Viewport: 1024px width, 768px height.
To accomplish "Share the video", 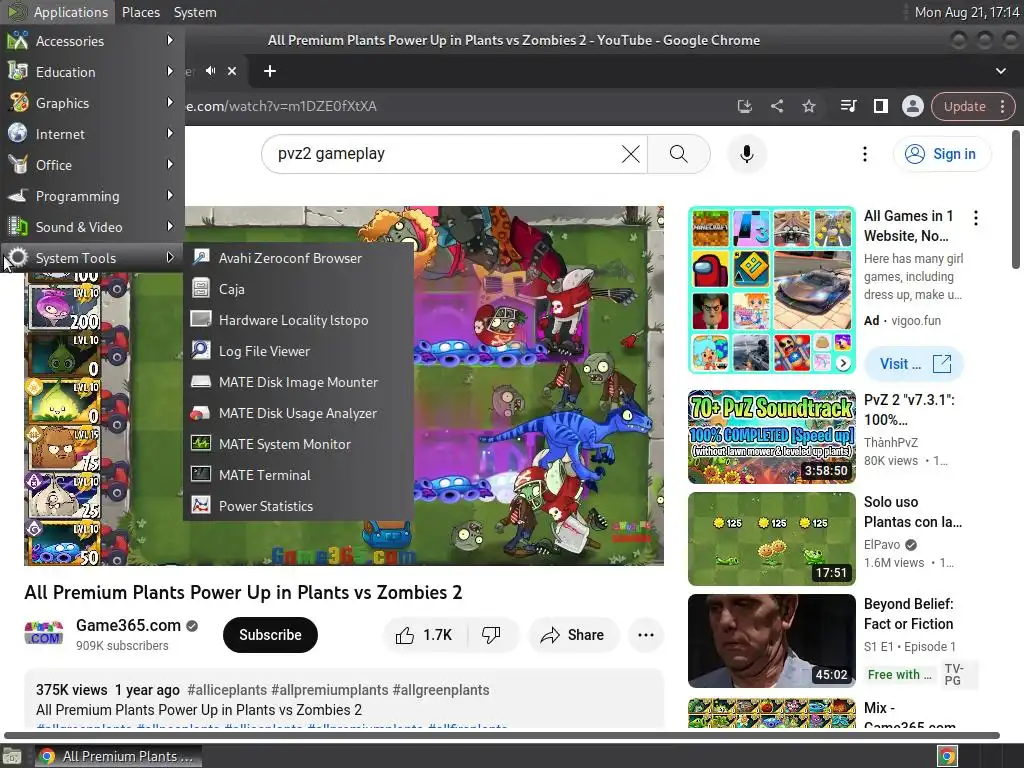I will tap(573, 635).
